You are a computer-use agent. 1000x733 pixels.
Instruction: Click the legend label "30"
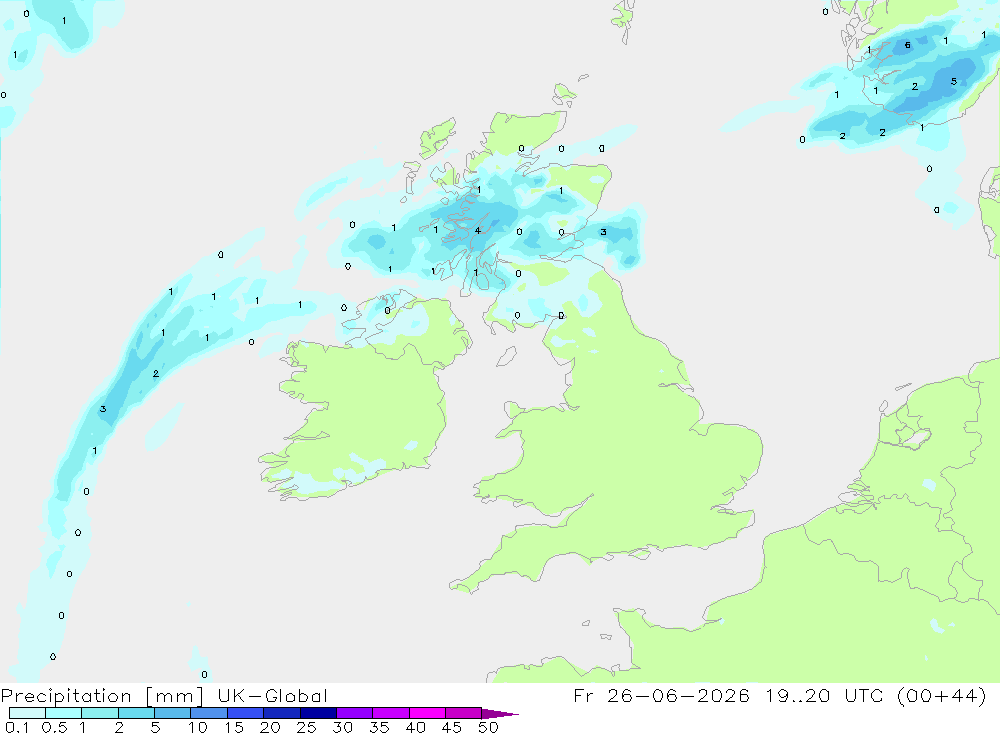coord(342,727)
